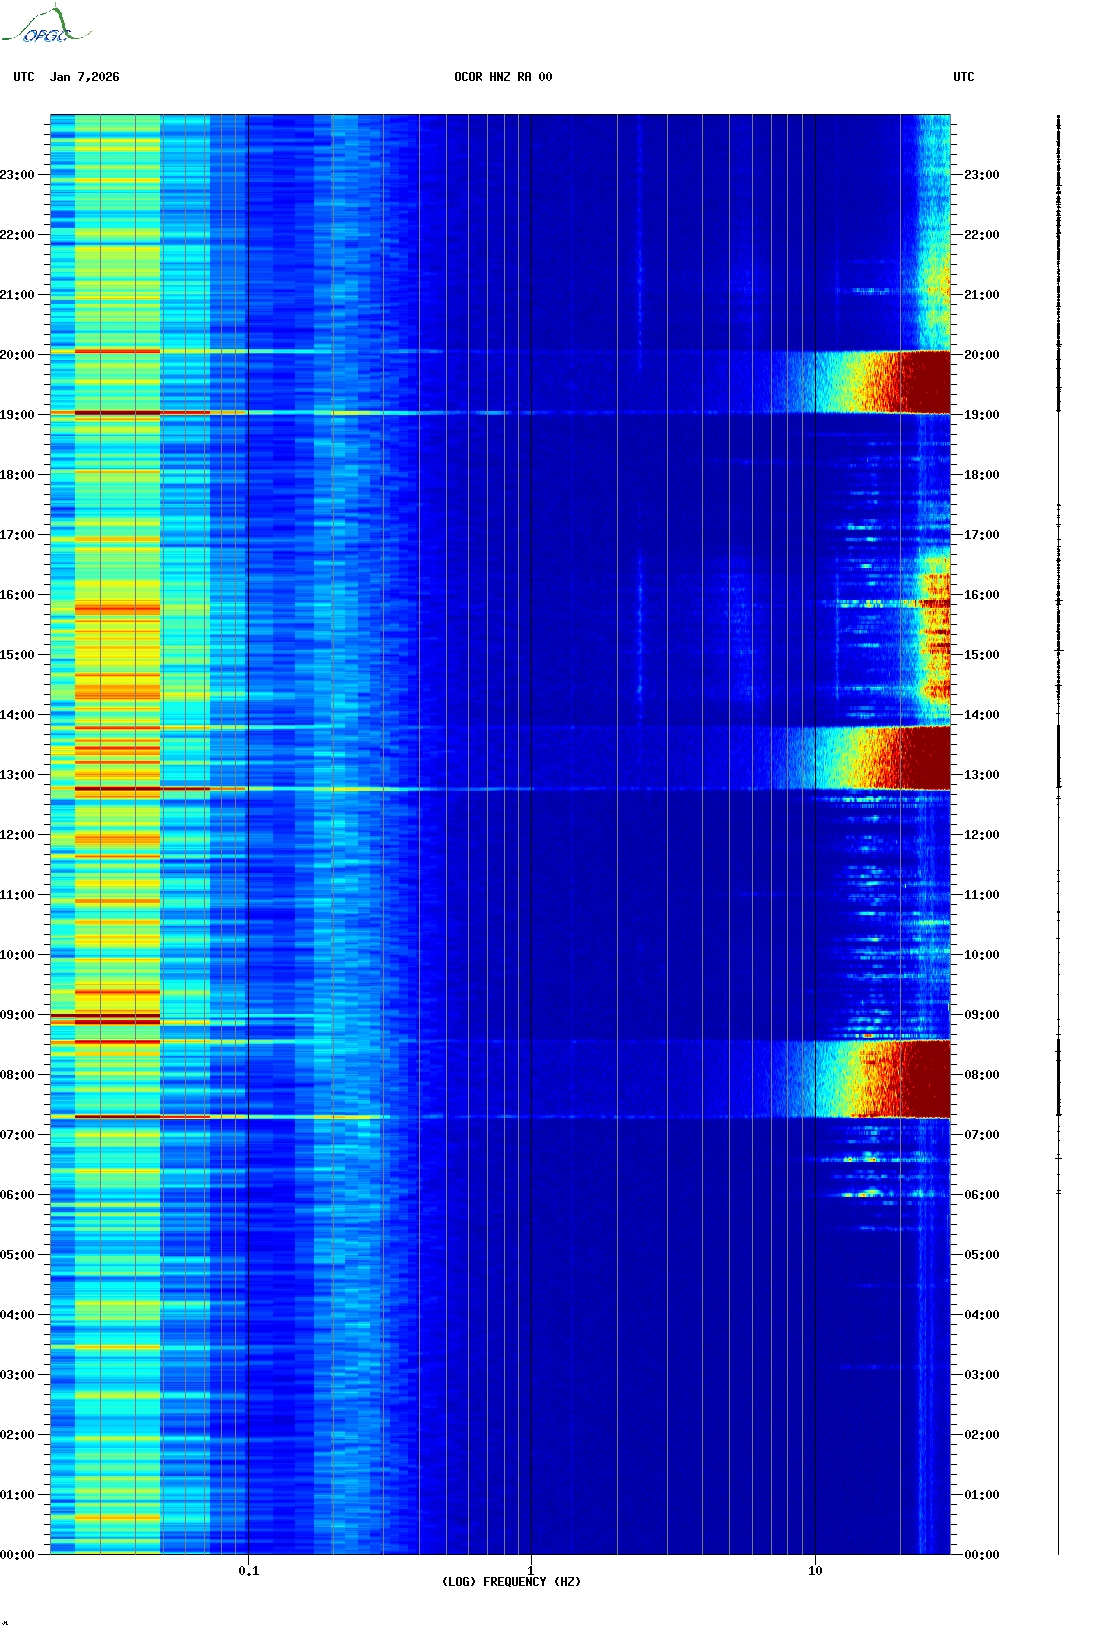Click the left-axis '03:00' time label

click(x=17, y=1375)
